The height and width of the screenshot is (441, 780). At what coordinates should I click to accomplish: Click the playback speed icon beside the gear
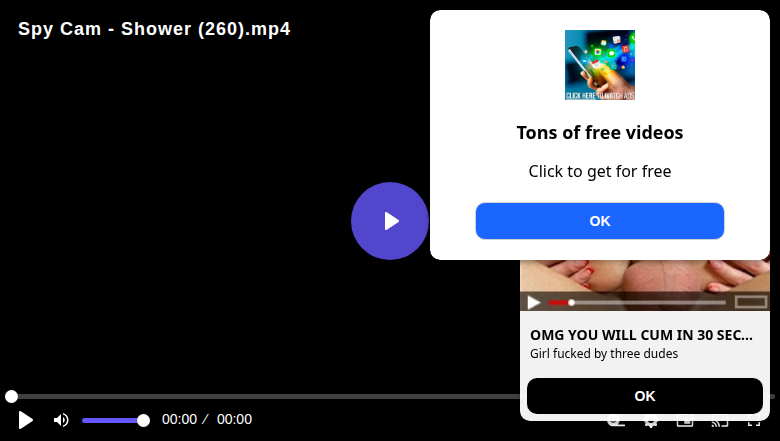click(x=616, y=423)
